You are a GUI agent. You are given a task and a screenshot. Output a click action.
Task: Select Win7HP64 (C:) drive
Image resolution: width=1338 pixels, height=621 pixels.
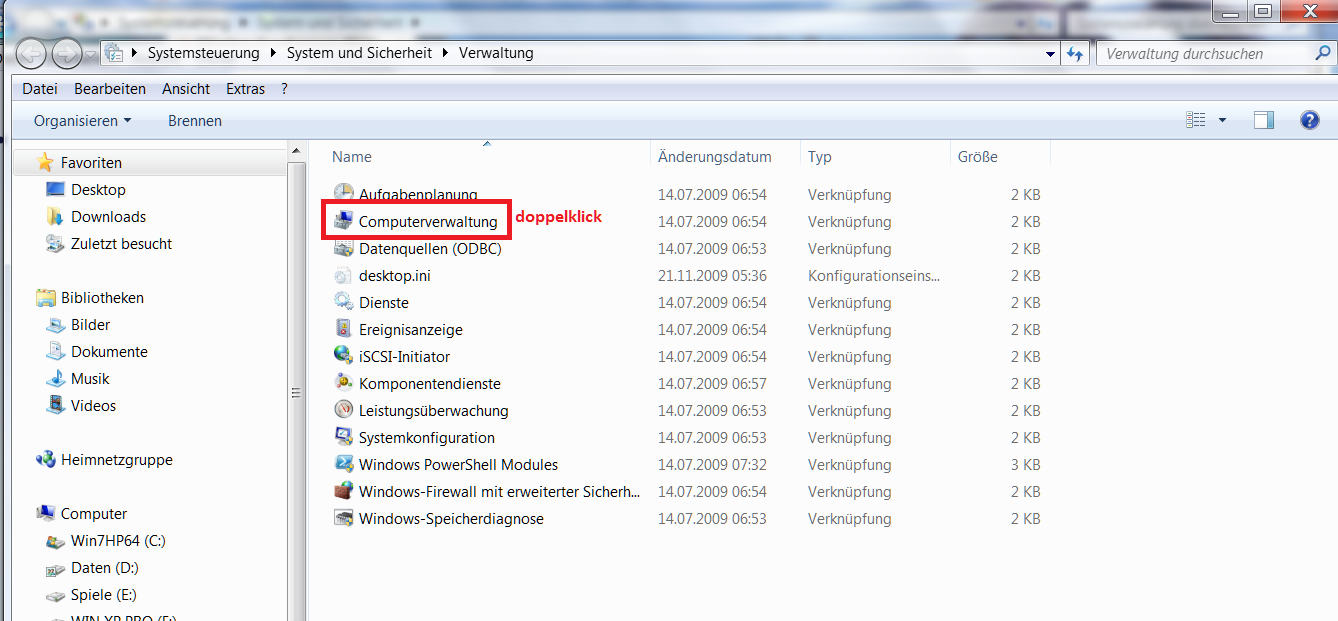[x=106, y=540]
